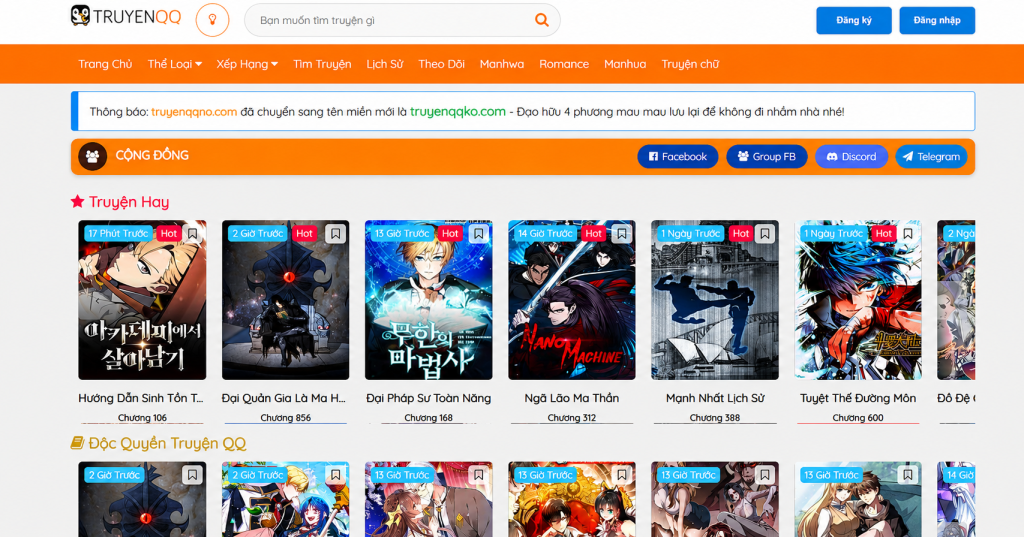1024x537 pixels.
Task: Bookmark Hướng Dẫn Sinh Tồn story
Action: point(193,234)
